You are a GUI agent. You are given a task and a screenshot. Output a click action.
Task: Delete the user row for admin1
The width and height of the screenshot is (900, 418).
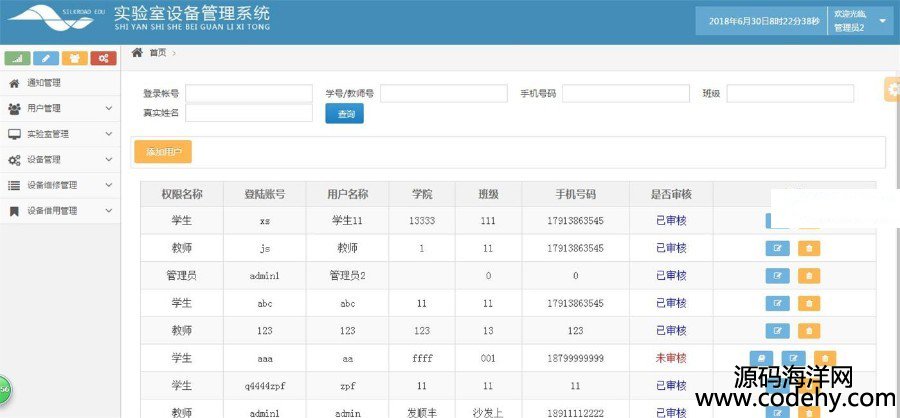(808, 275)
